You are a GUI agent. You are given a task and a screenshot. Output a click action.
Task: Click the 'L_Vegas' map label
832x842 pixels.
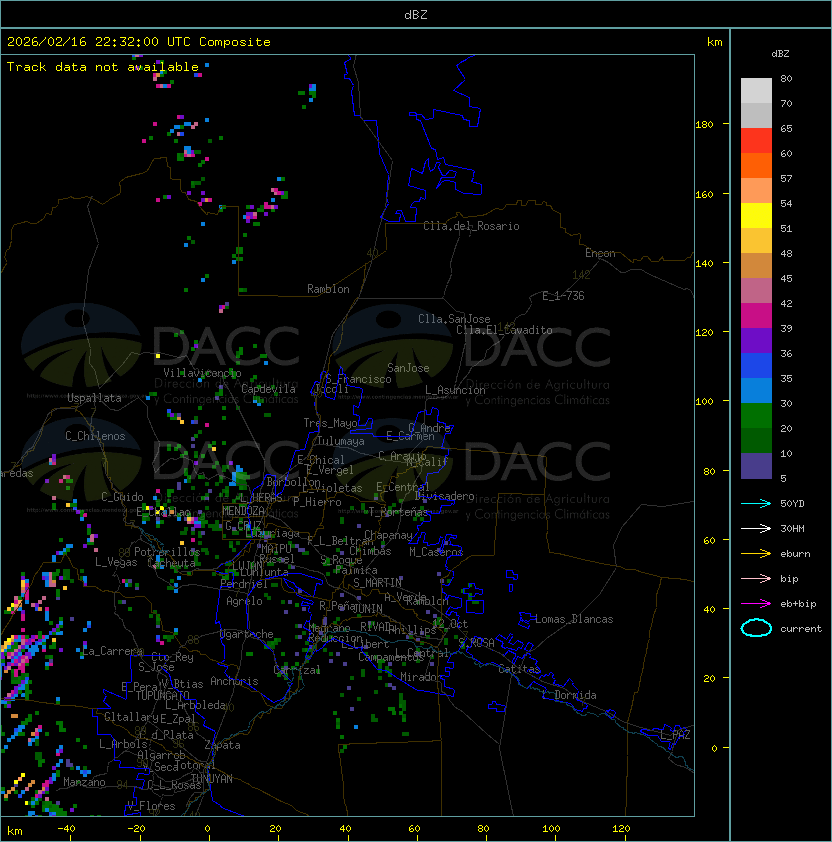tap(116, 562)
